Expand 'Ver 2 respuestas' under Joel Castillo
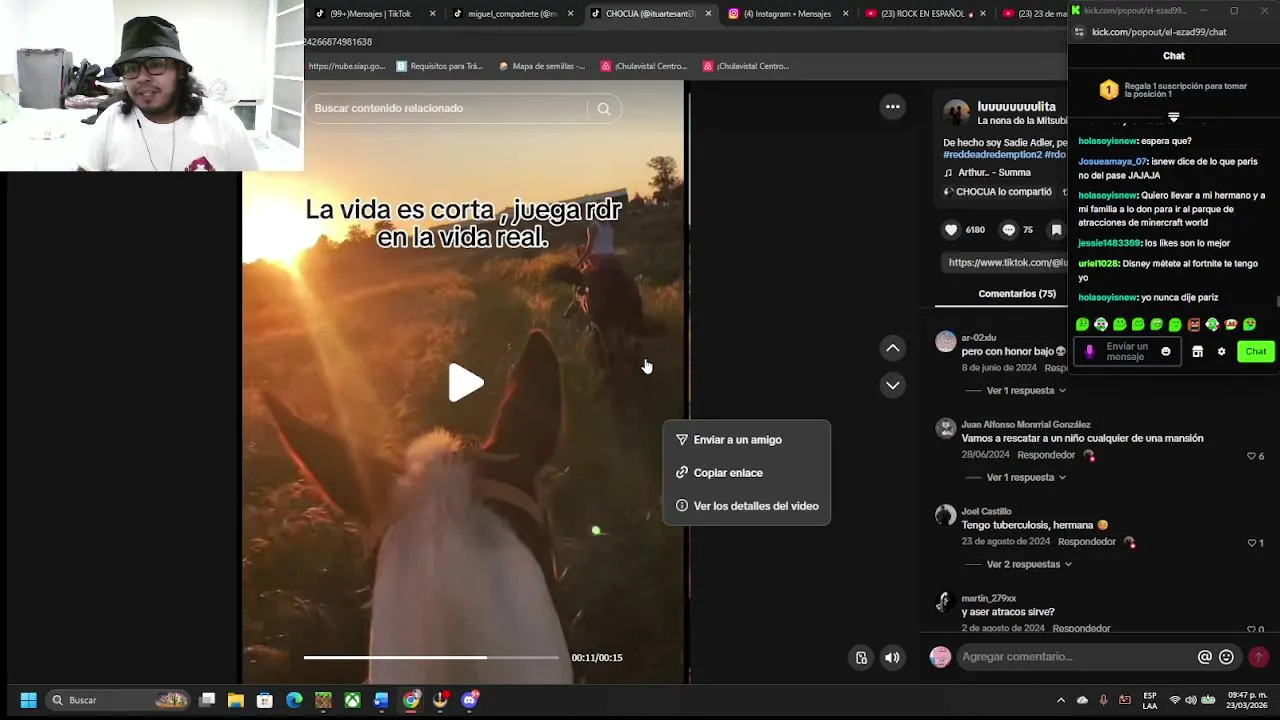 (1029, 564)
